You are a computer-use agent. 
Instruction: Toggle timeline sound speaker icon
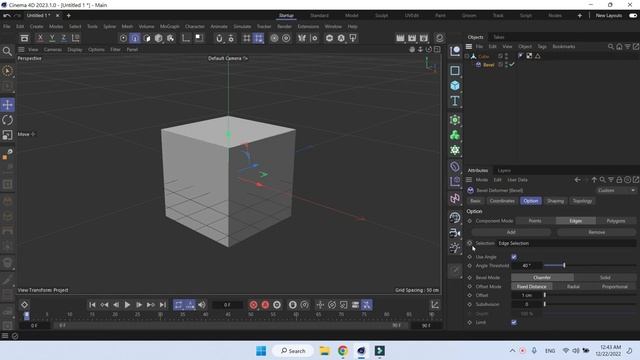coord(202,305)
